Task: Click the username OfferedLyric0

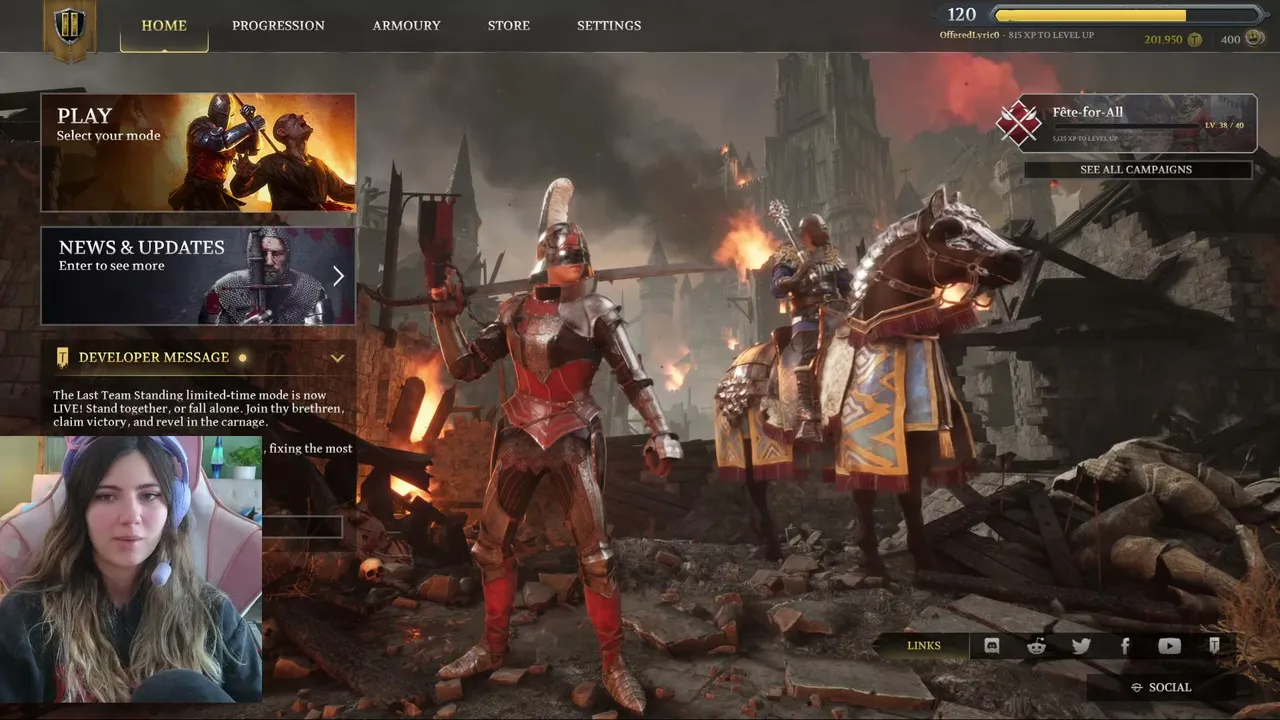Action: (x=970, y=36)
